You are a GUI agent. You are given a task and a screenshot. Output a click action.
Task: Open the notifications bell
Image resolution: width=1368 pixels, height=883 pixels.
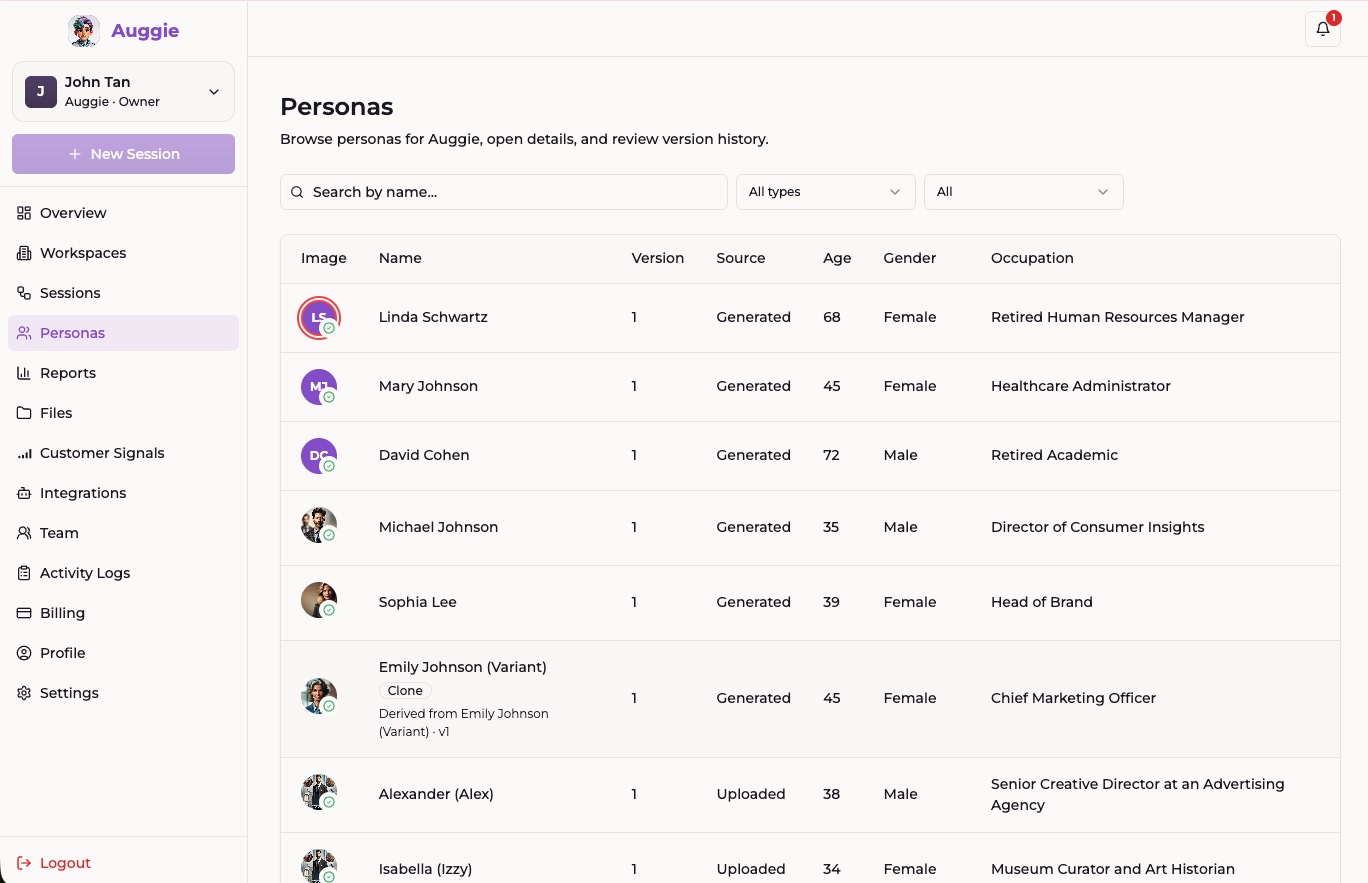pyautogui.click(x=1323, y=29)
